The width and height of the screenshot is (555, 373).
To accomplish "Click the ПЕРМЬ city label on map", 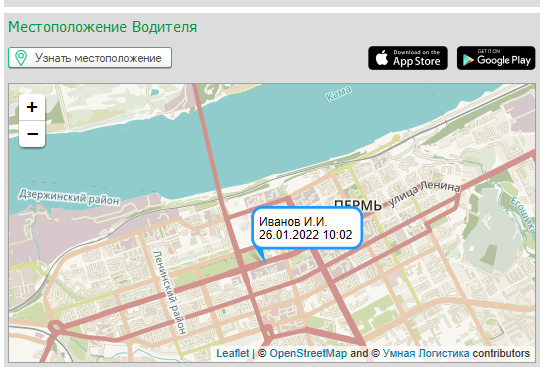I will click(358, 205).
